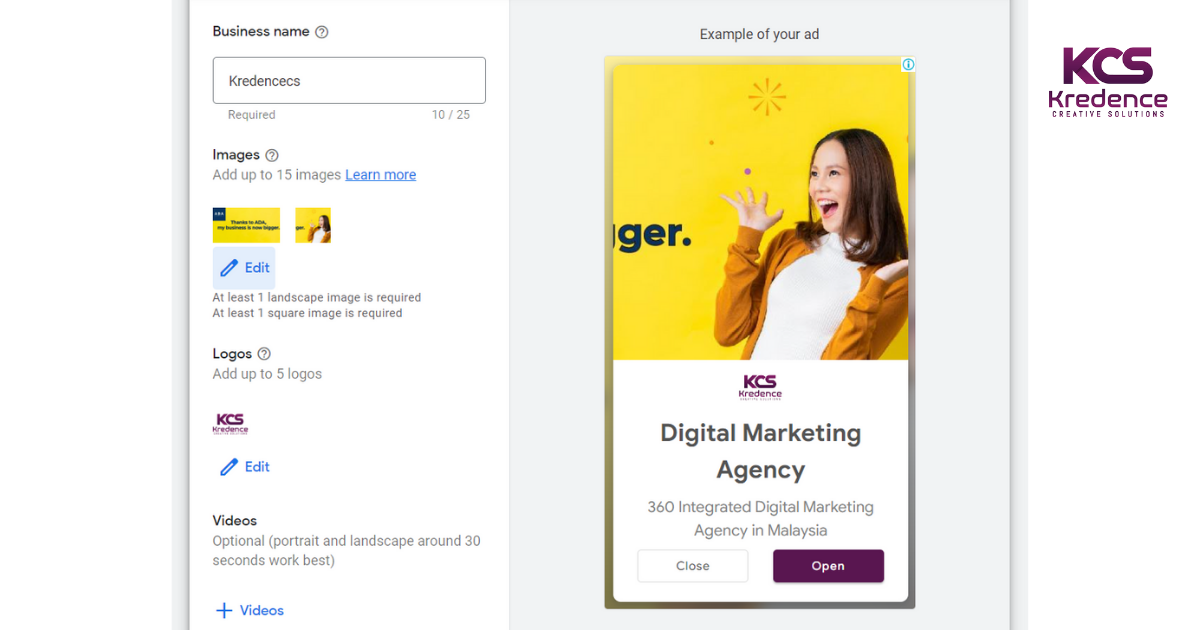Click the yellow ad image preview
1200x630 pixels.
click(761, 213)
